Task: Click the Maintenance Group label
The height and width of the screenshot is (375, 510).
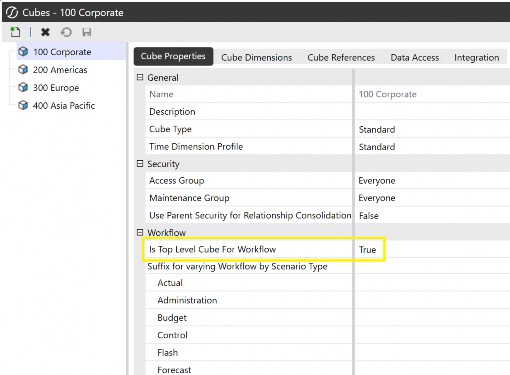Action: tap(189, 198)
